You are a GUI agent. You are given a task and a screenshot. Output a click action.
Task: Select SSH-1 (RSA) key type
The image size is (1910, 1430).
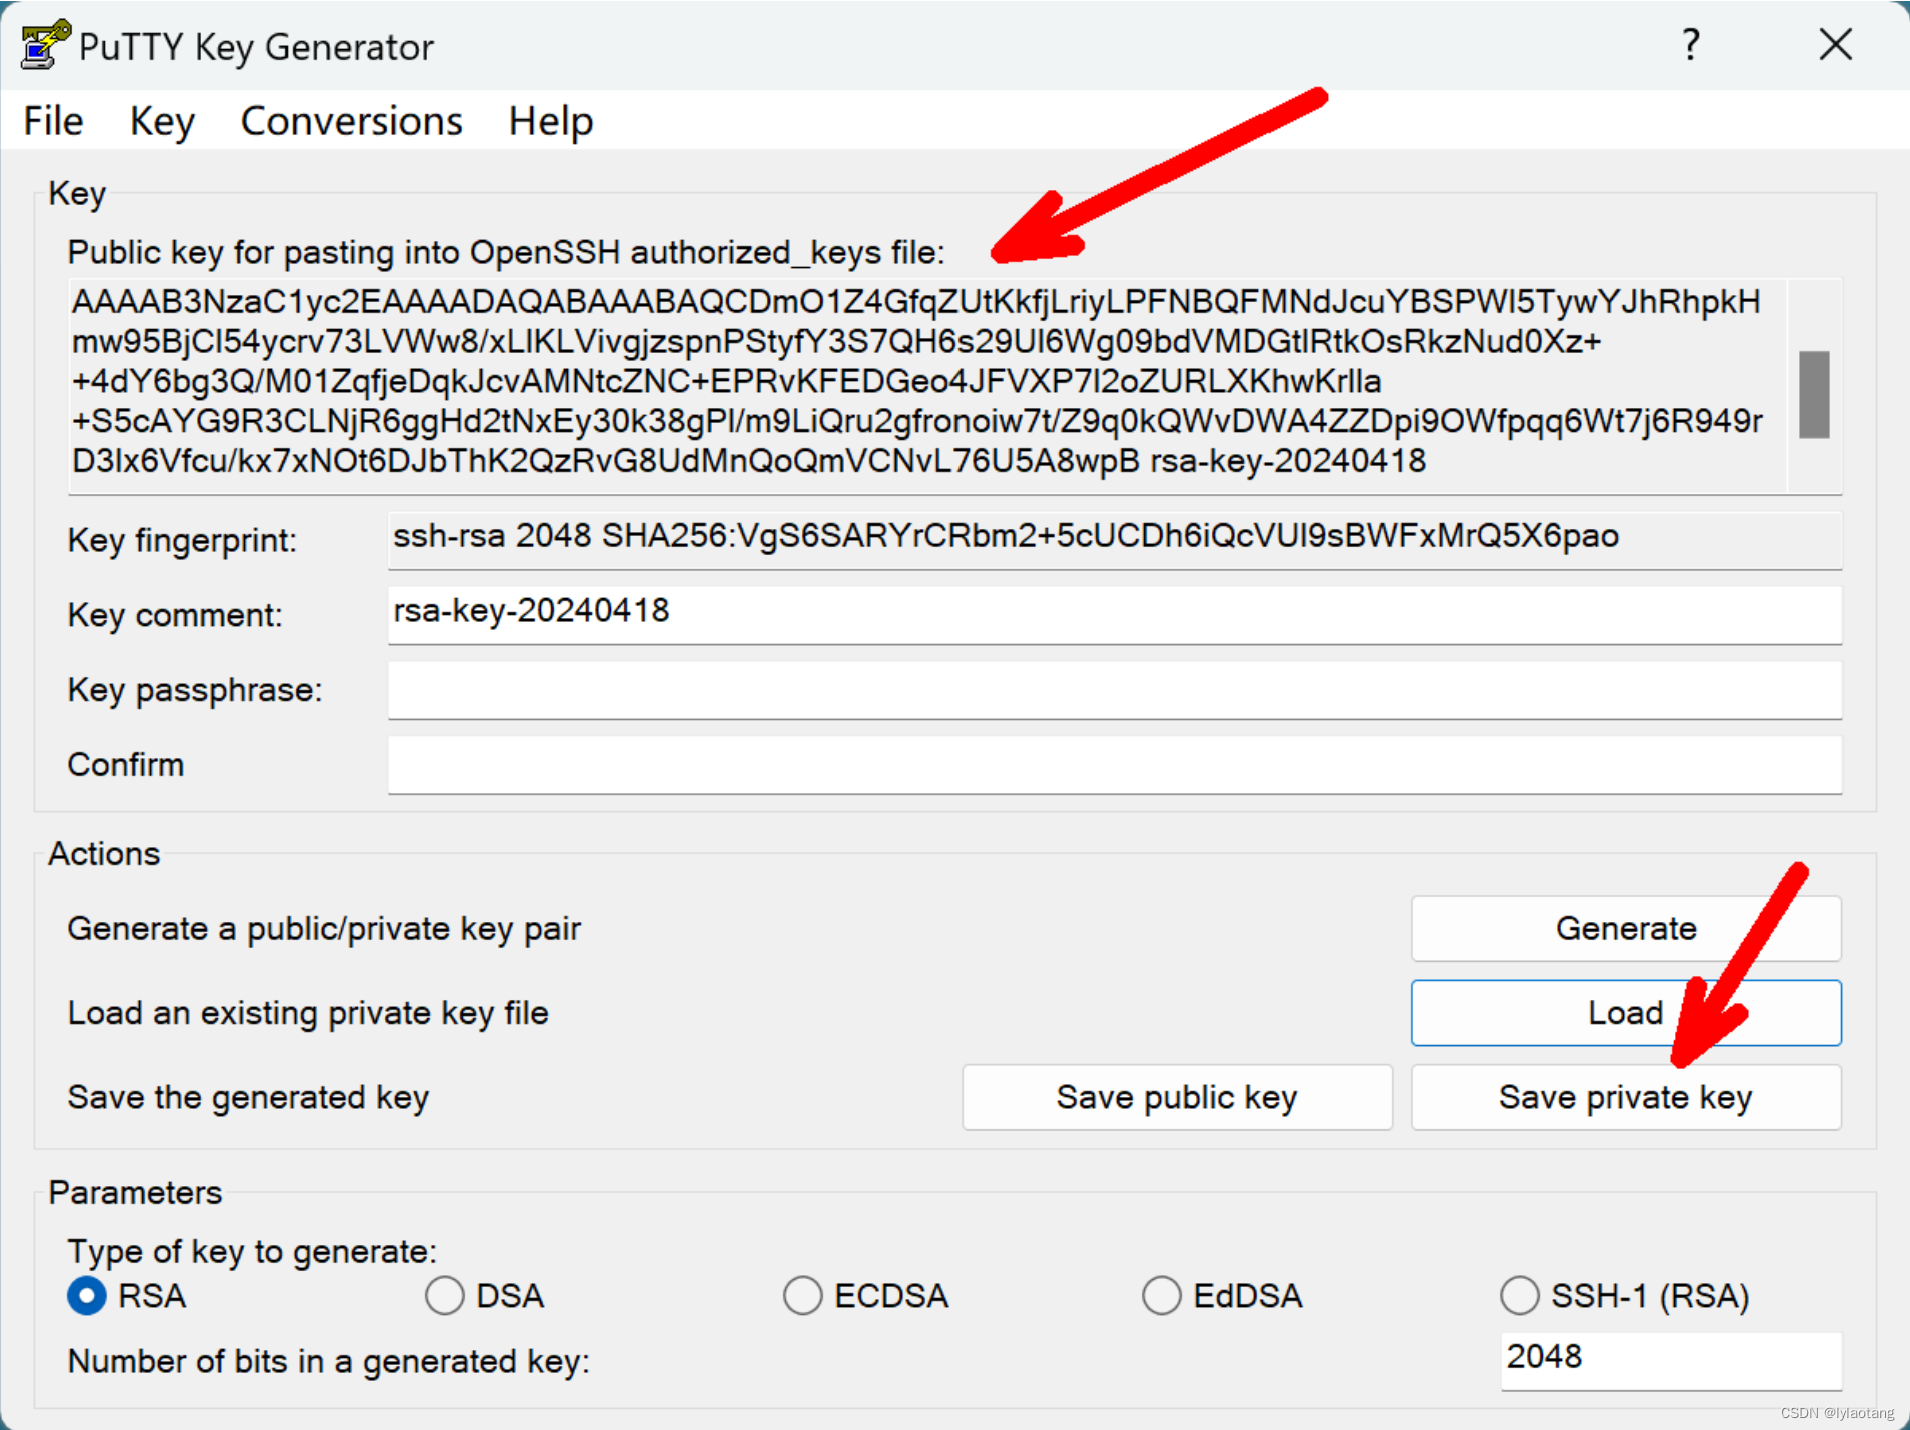click(1520, 1296)
